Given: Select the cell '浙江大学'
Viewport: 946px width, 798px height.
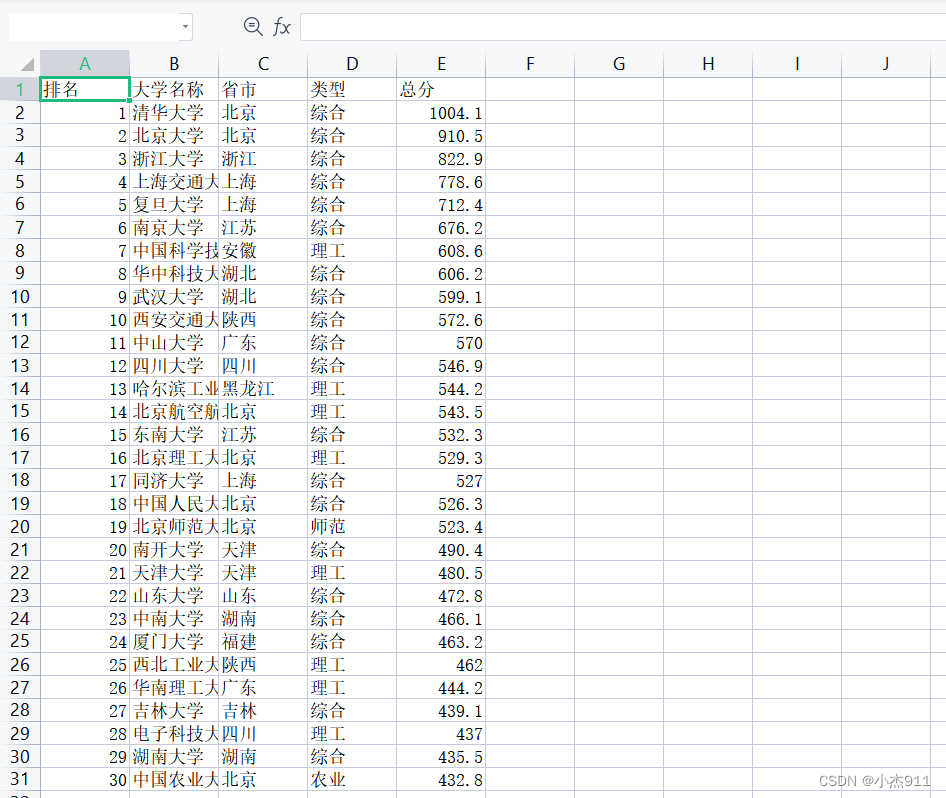Looking at the screenshot, I should pos(174,158).
